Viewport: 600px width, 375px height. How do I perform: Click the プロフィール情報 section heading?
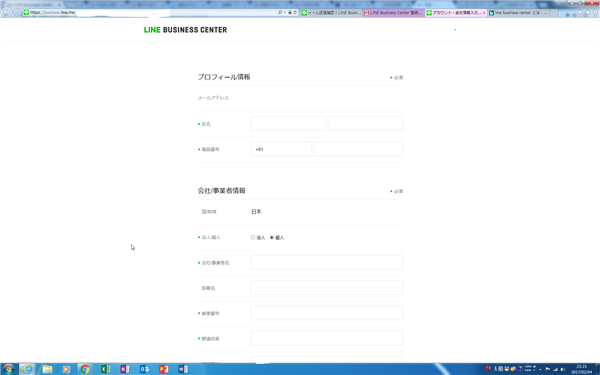coord(224,77)
